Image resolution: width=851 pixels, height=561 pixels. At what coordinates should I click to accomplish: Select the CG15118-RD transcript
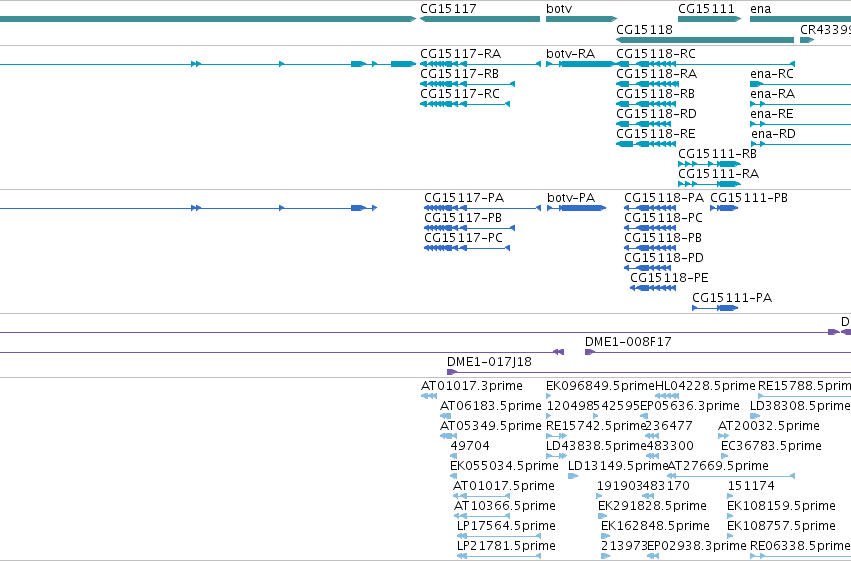coord(644,124)
